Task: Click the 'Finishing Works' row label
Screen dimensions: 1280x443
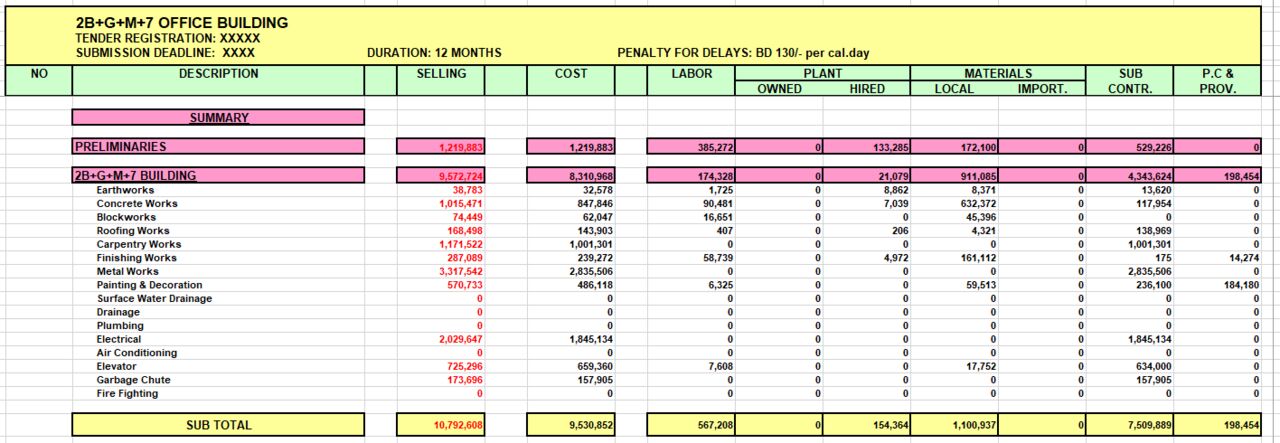Action: [136, 258]
